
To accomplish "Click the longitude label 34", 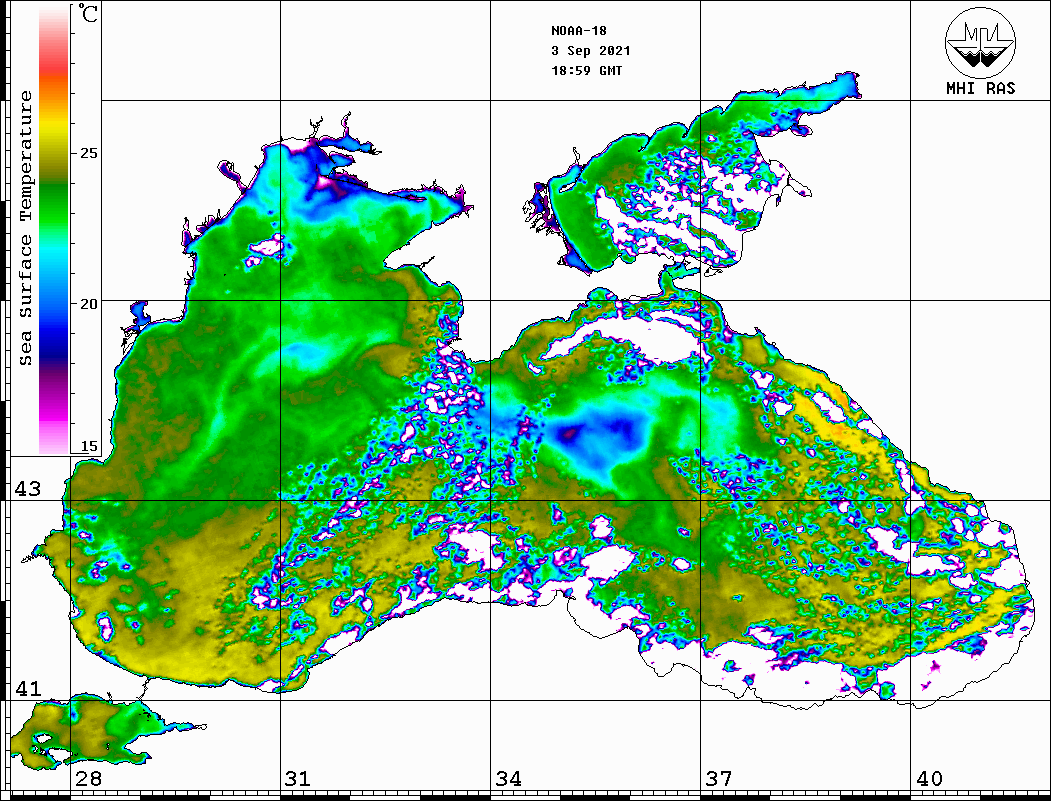I will [x=508, y=779].
